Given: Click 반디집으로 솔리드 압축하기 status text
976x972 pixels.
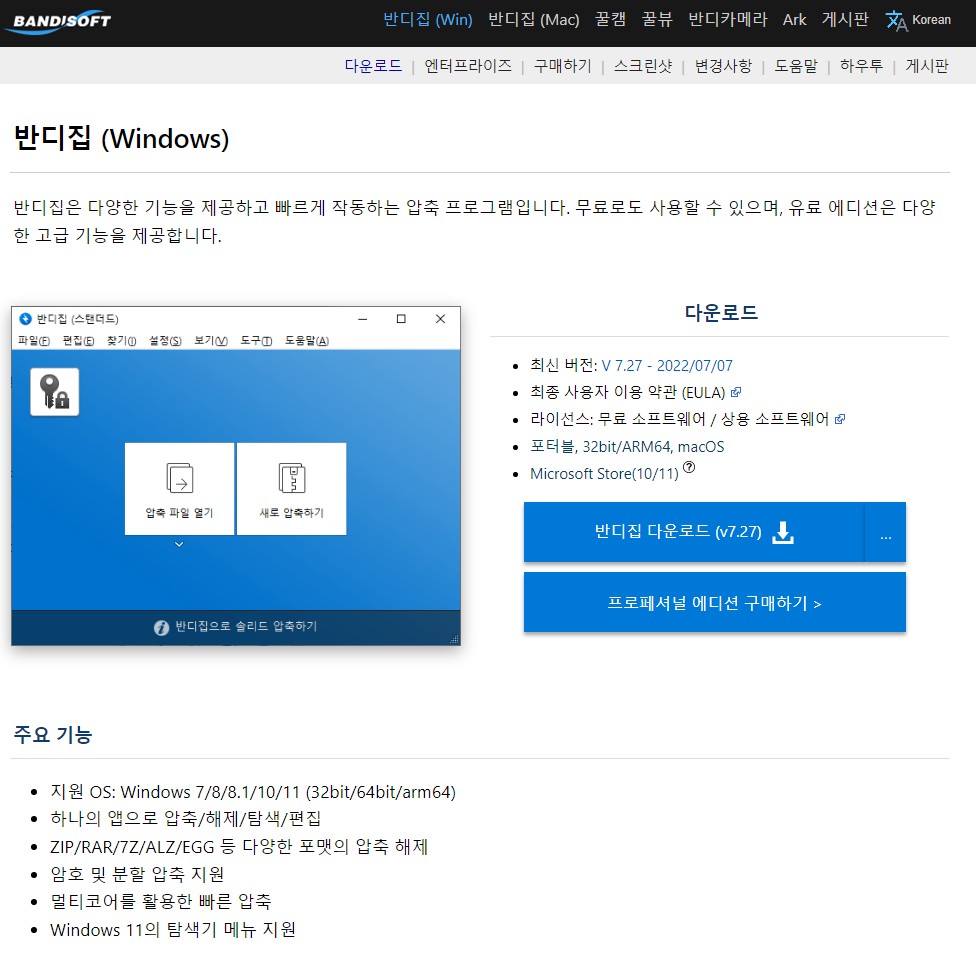Looking at the screenshot, I should (x=246, y=627).
